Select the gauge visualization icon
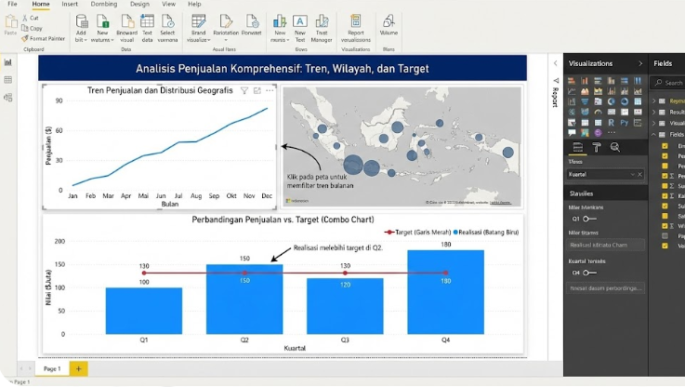 (598, 112)
